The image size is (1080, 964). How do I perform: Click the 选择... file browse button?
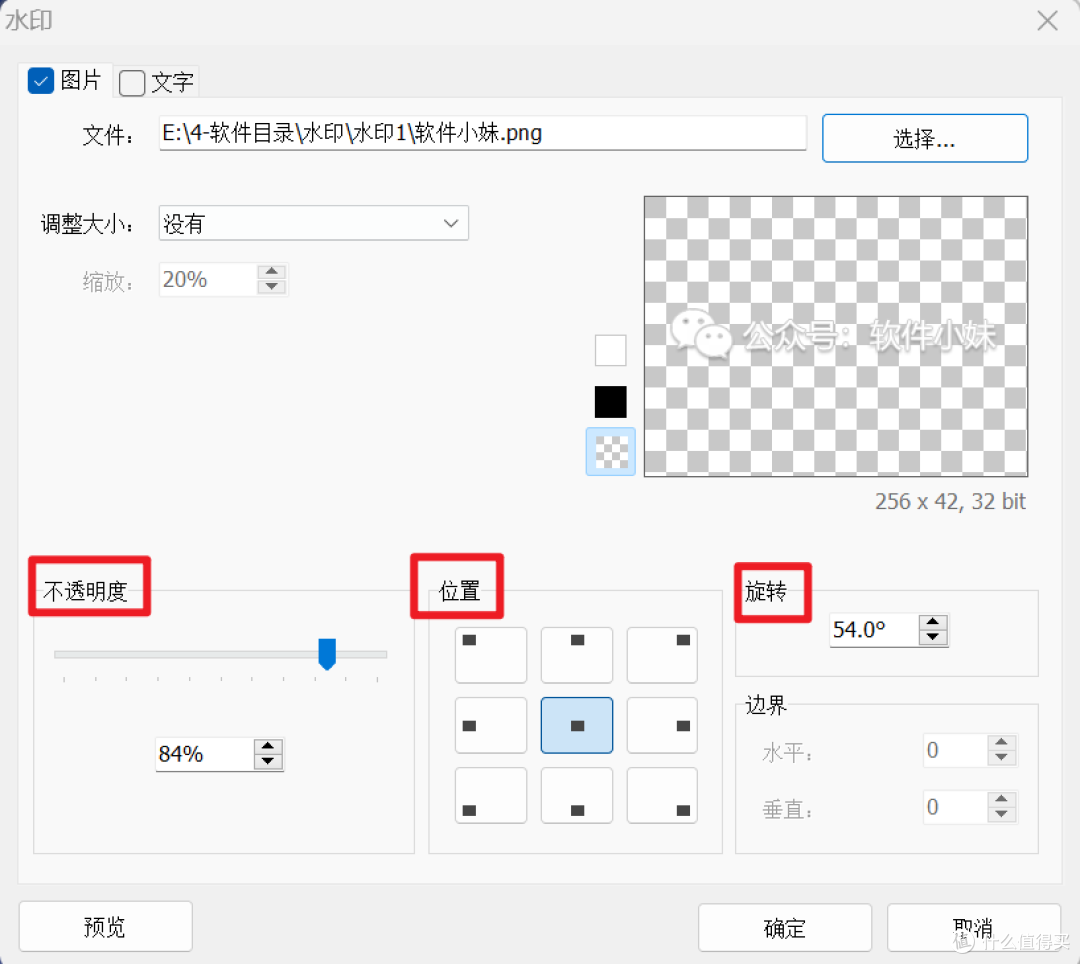coord(924,138)
